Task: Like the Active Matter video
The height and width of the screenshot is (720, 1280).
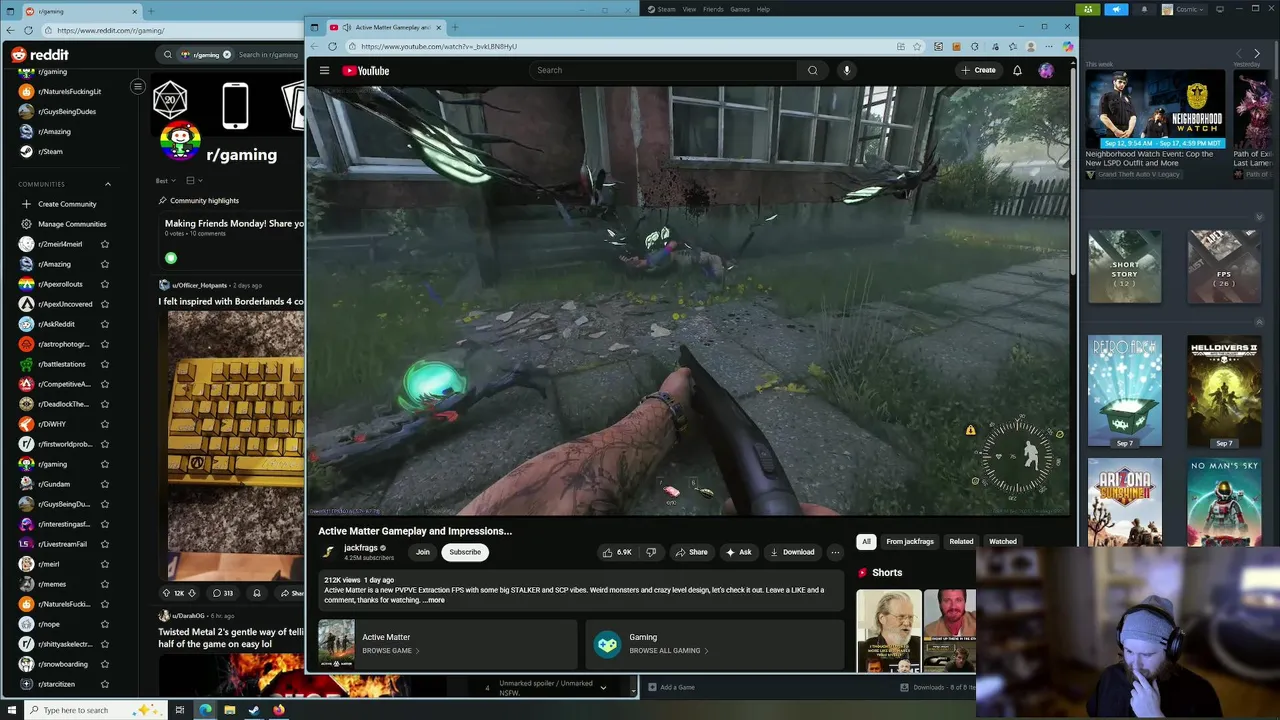Action: [617, 552]
